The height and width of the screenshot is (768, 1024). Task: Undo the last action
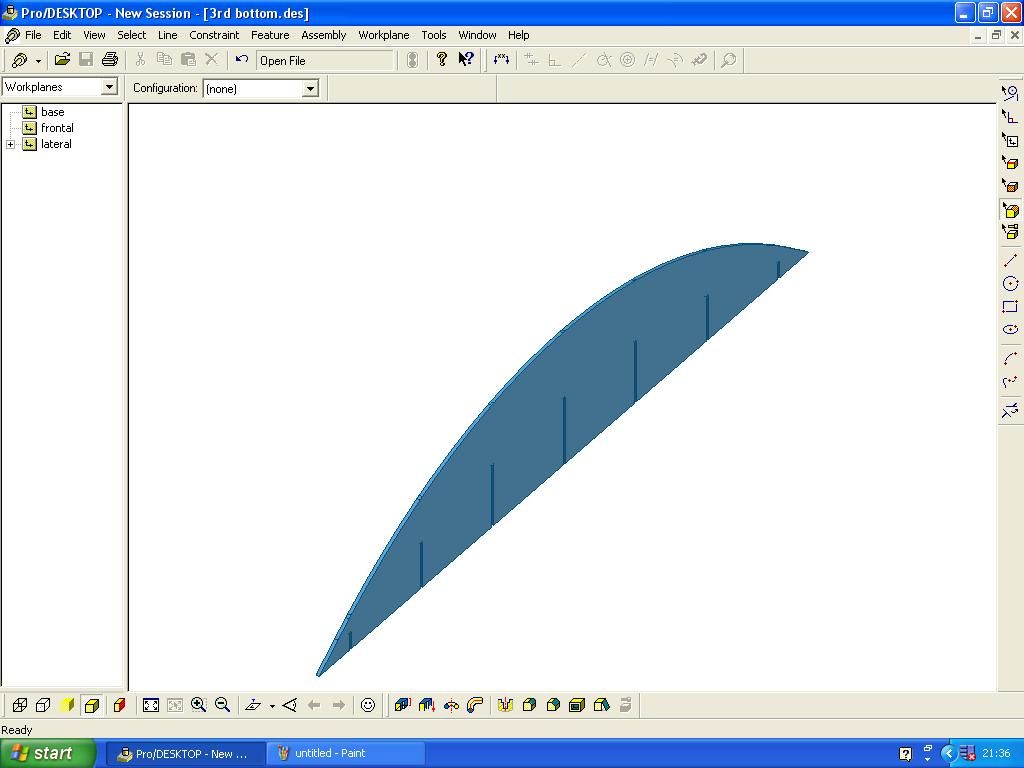coord(242,60)
